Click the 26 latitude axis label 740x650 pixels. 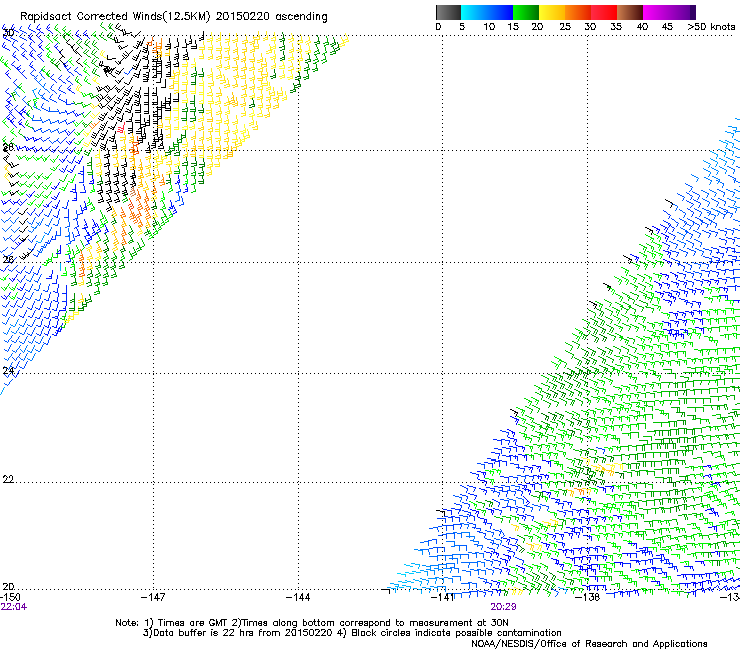point(8,260)
